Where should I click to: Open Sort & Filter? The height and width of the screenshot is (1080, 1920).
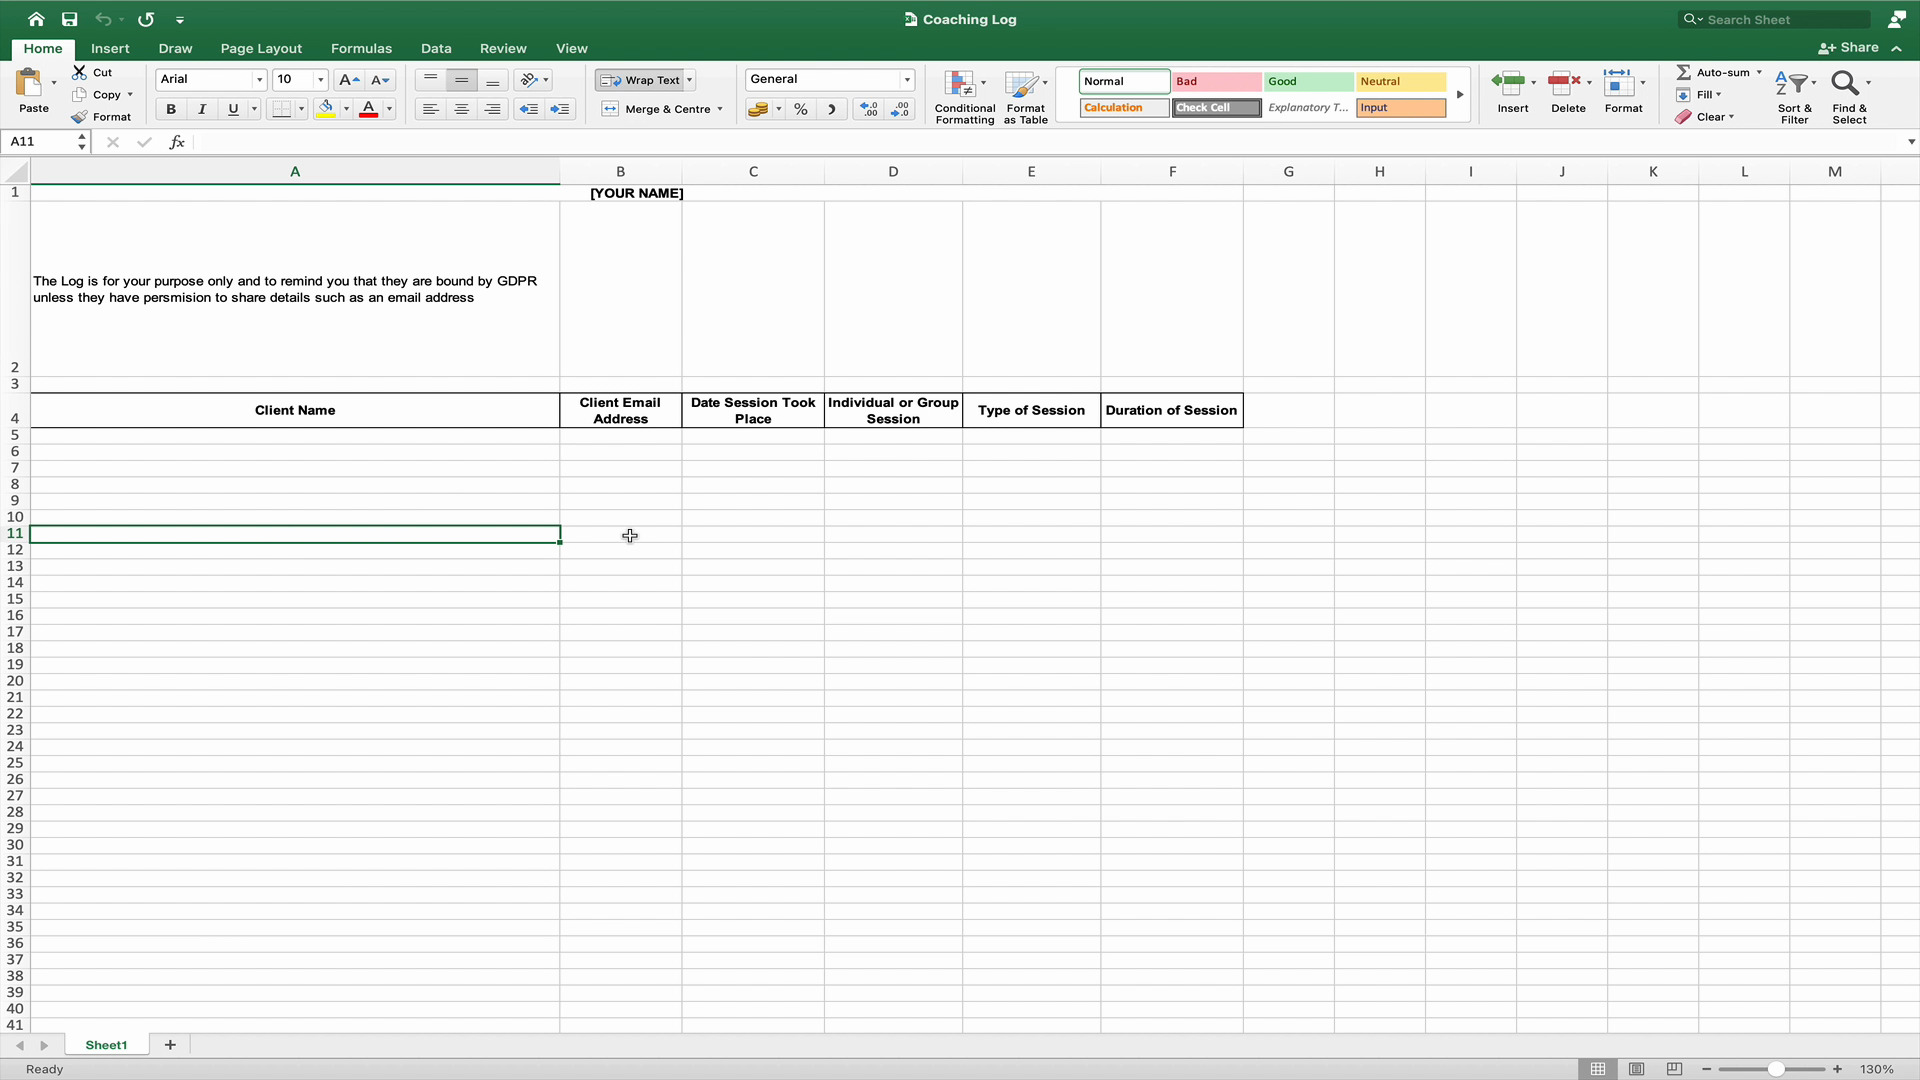pos(1794,97)
